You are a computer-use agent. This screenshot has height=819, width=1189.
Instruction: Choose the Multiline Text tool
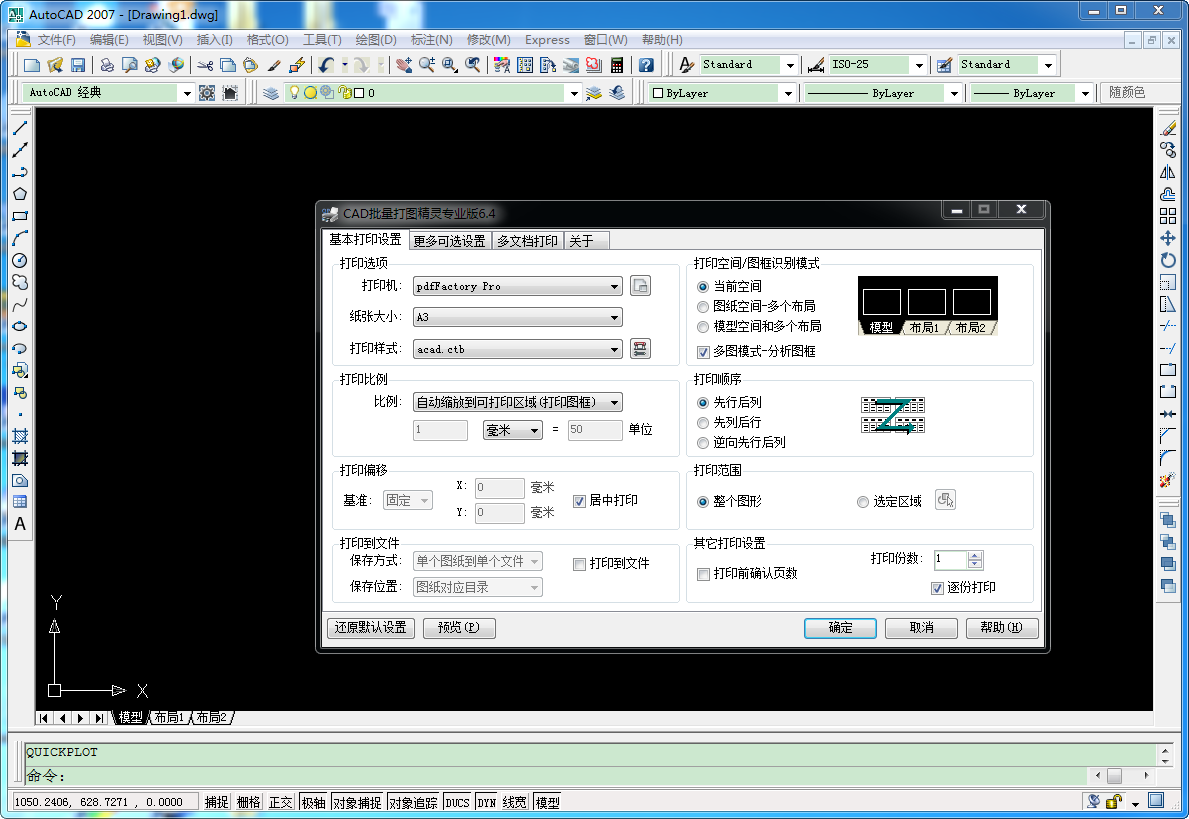19,524
